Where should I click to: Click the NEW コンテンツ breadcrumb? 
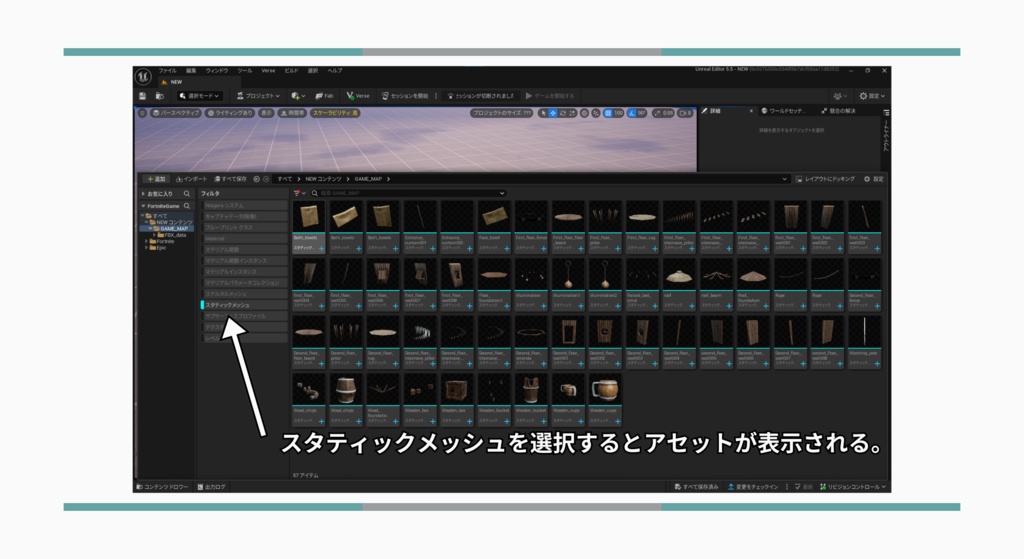(x=323, y=179)
